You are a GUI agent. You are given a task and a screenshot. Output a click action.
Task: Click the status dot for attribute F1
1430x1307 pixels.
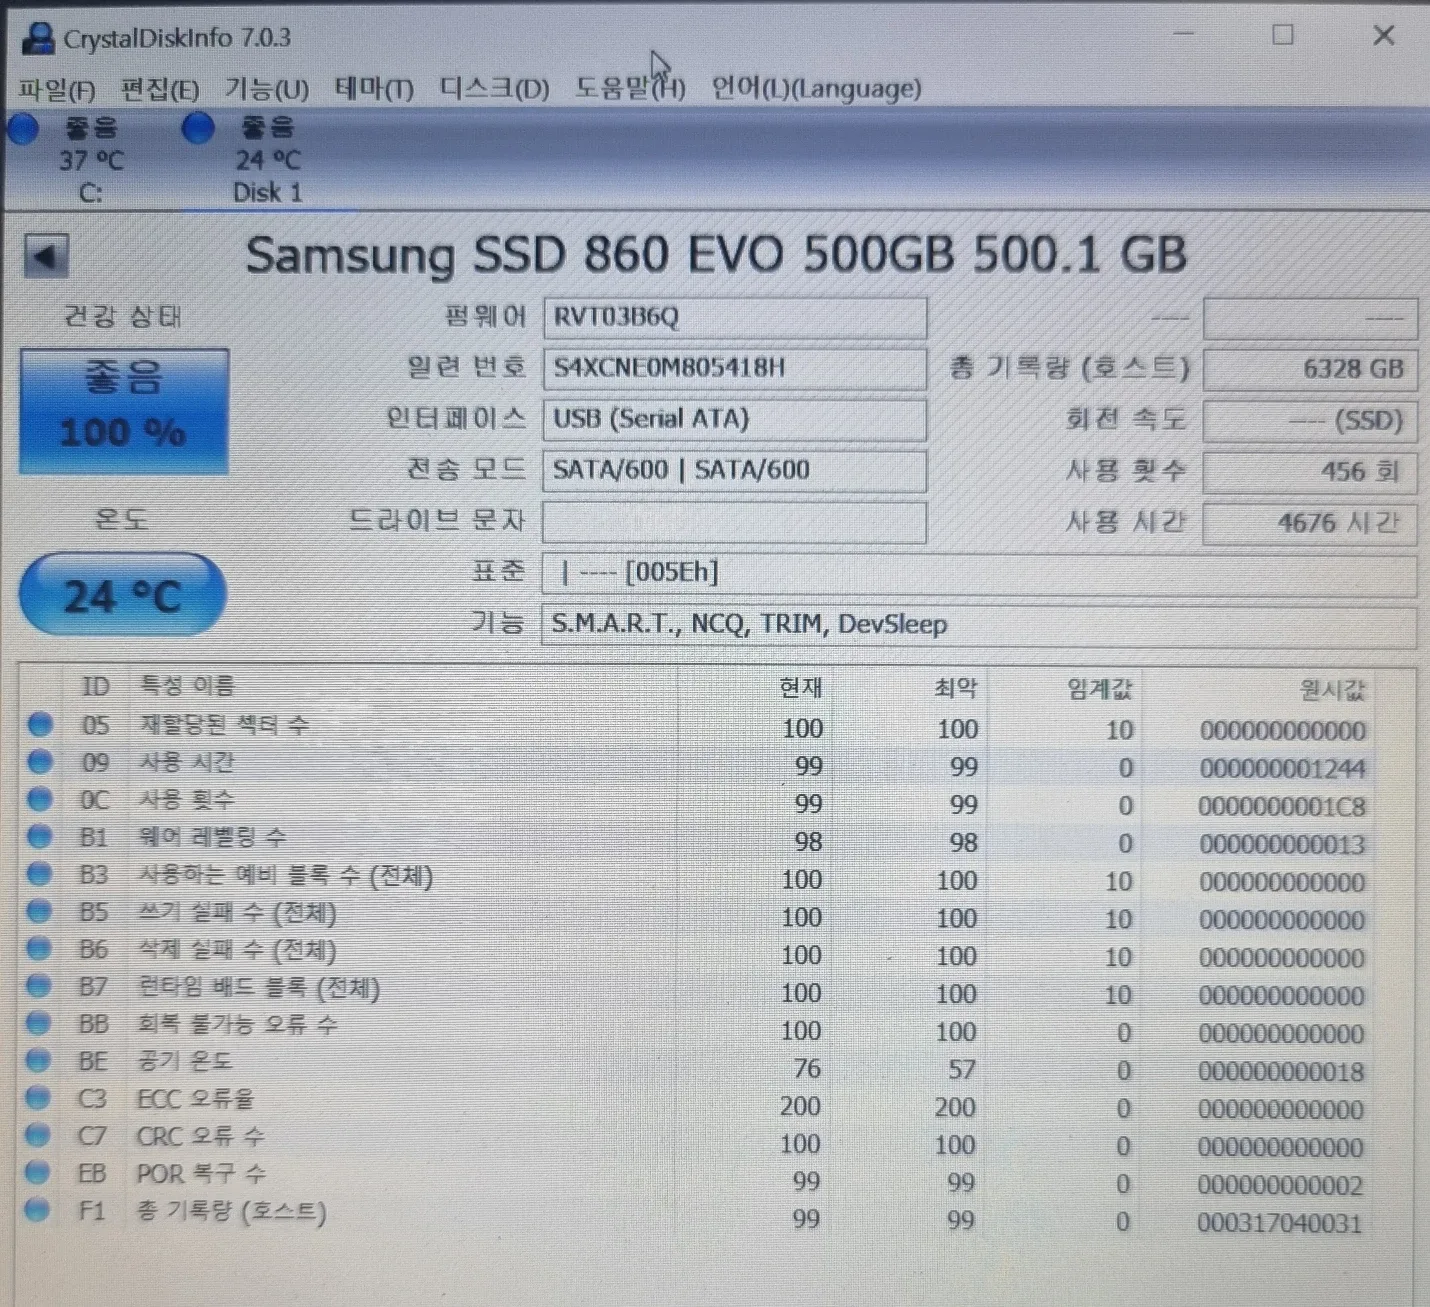pos(38,1210)
